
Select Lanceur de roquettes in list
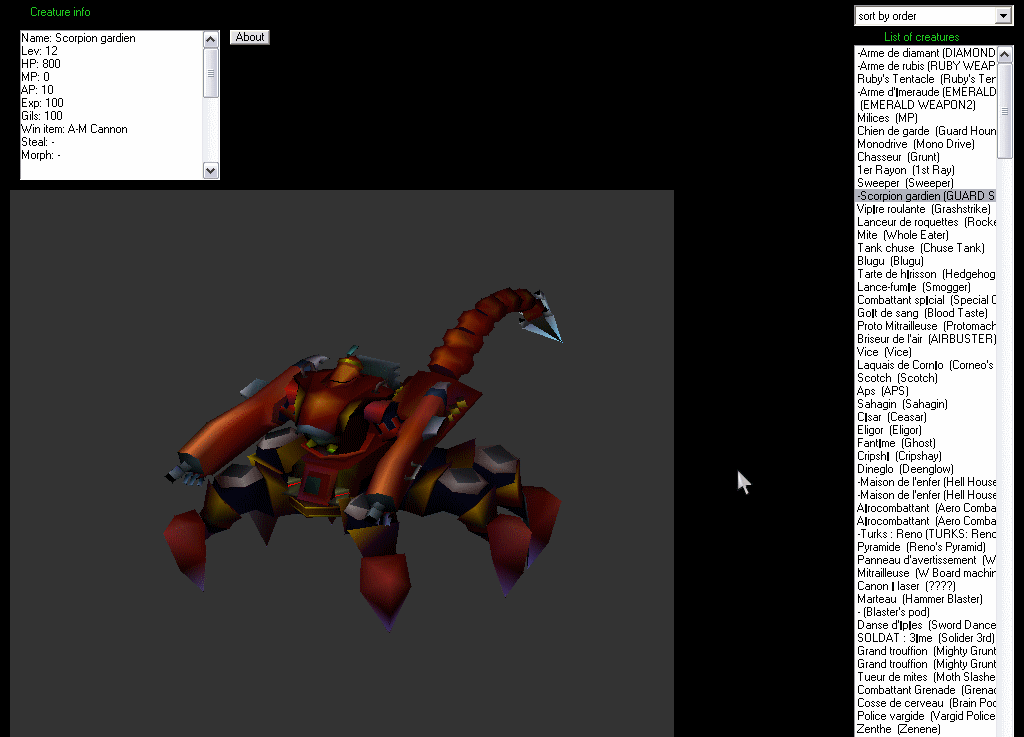(926, 222)
